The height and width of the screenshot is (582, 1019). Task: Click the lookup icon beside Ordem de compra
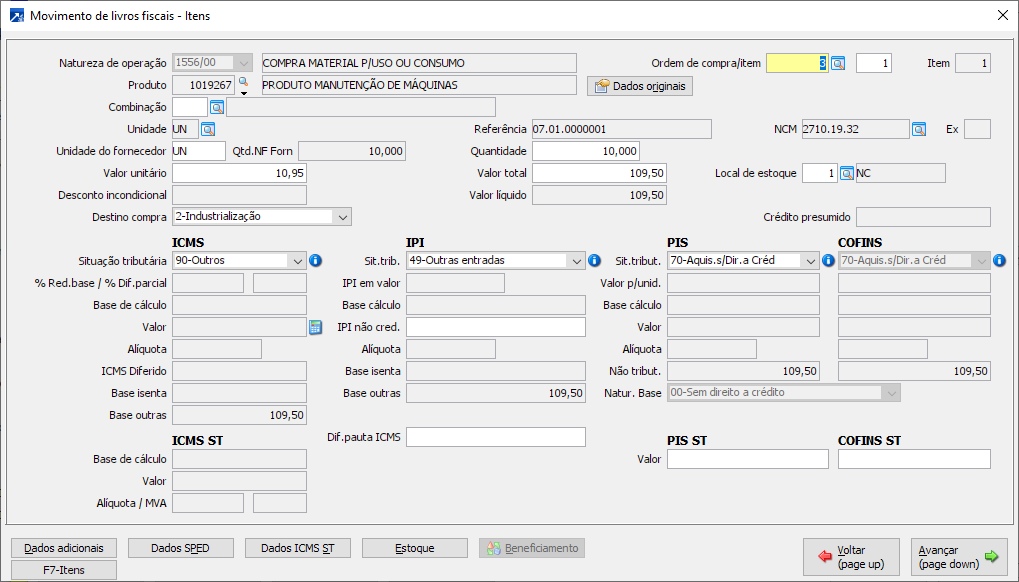838,64
